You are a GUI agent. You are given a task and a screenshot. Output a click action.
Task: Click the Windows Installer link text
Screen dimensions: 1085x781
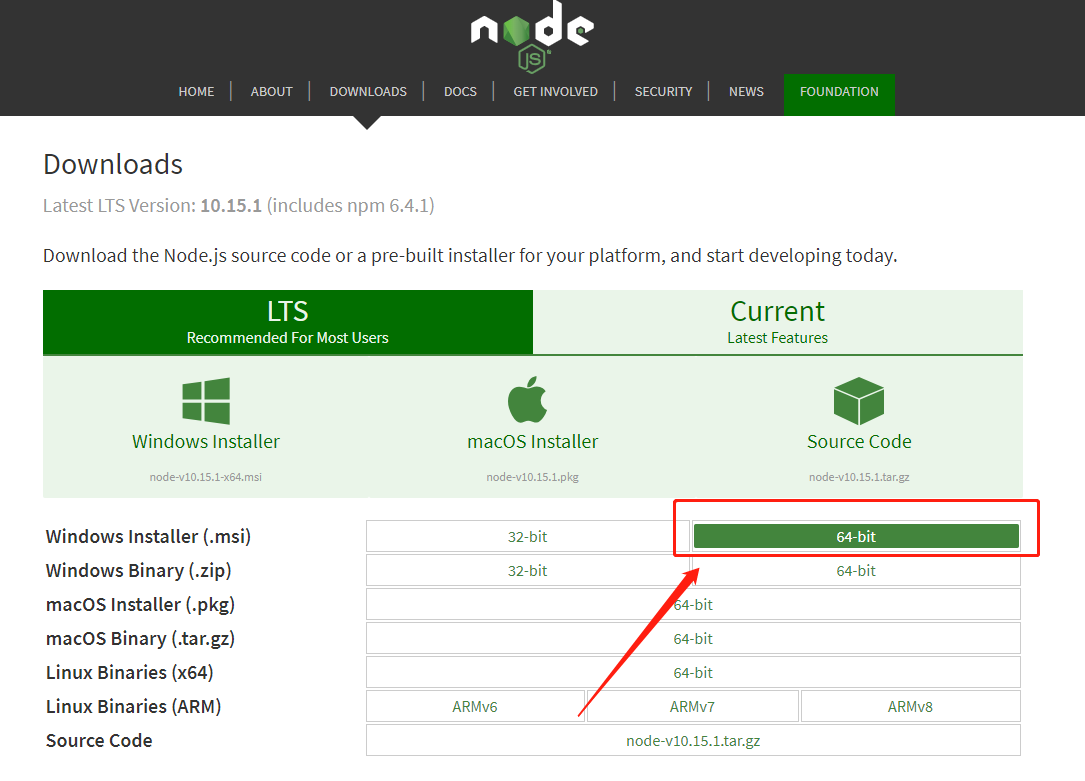point(206,441)
